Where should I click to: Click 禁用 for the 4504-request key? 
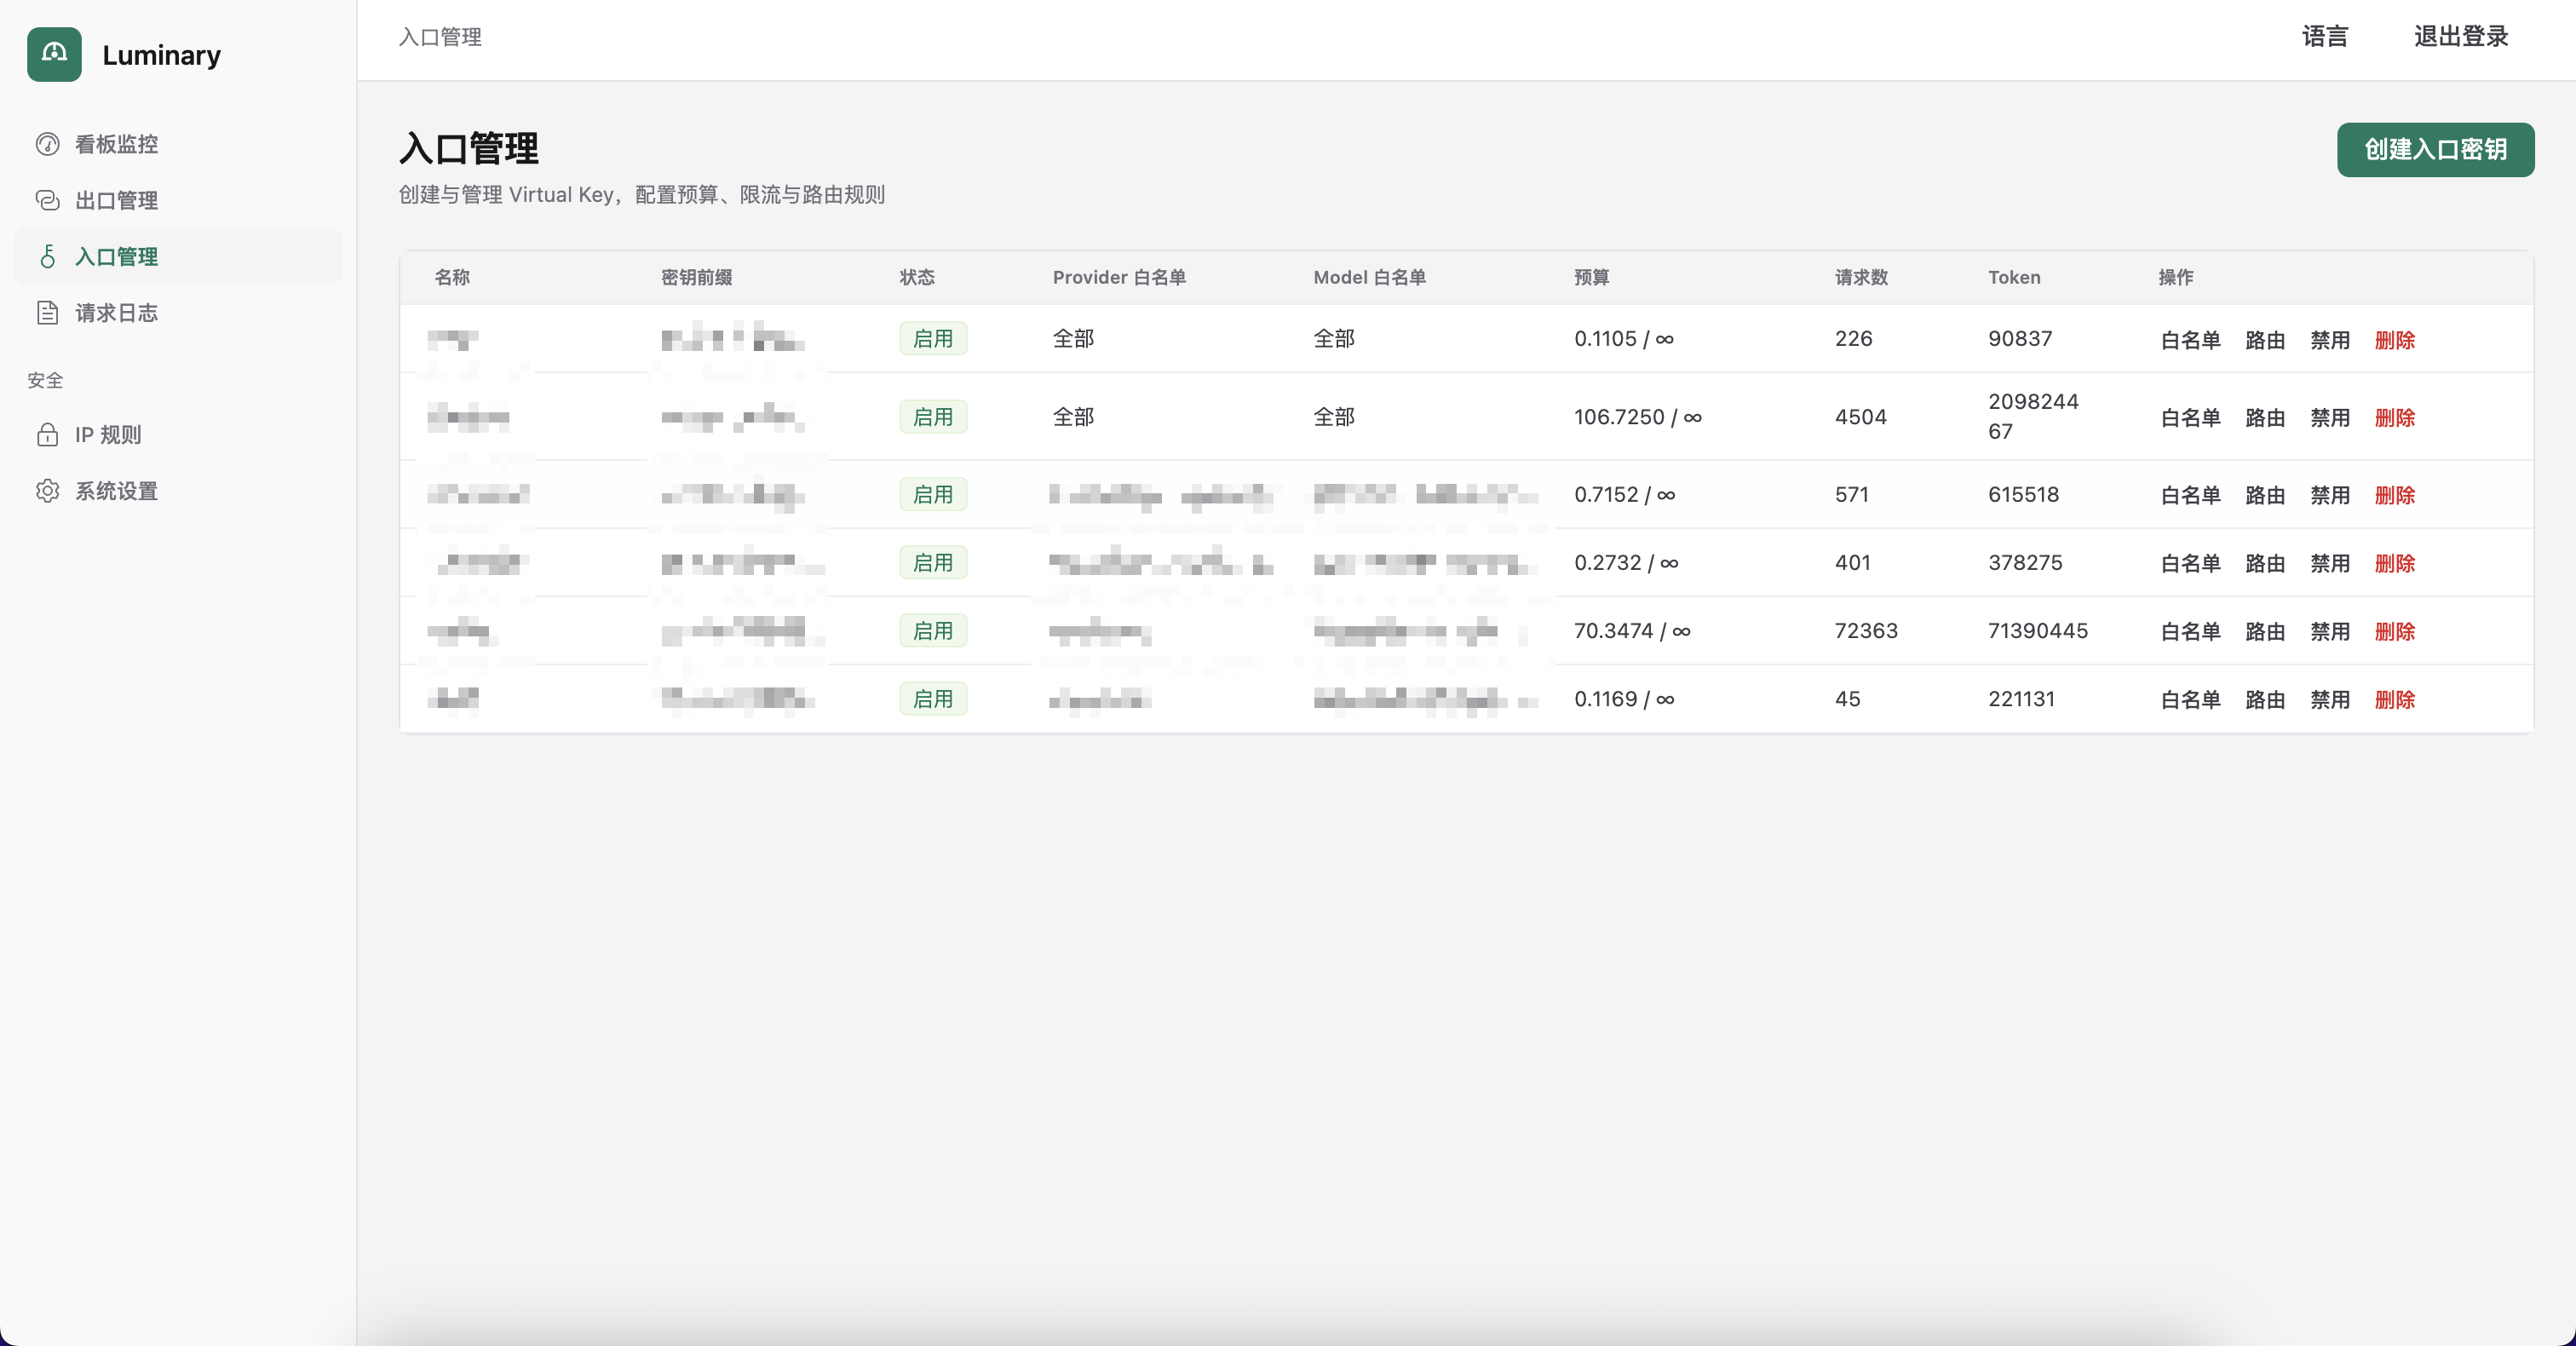(x=2329, y=418)
